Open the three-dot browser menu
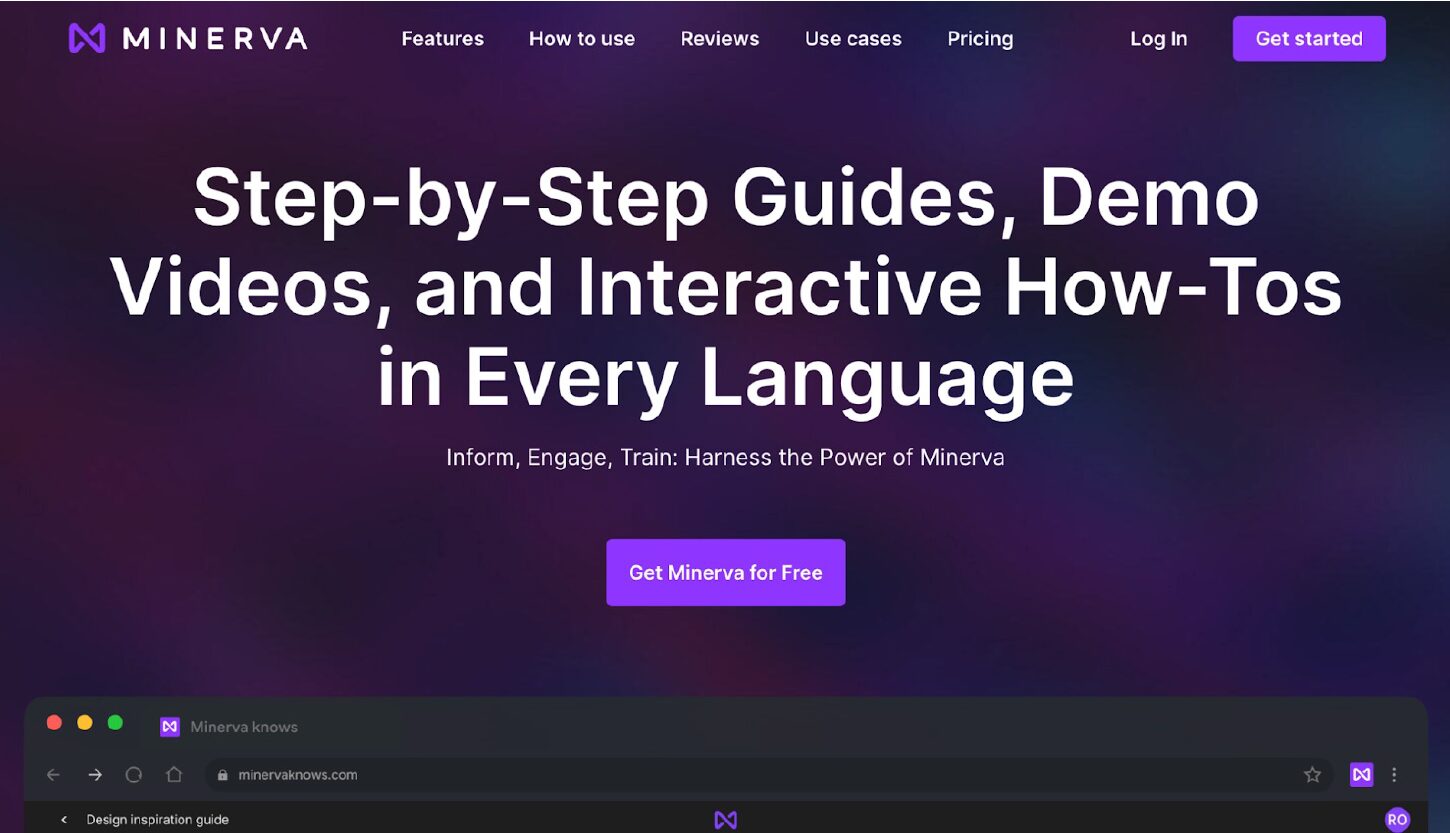Image resolution: width=1450 pixels, height=833 pixels. tap(1394, 775)
